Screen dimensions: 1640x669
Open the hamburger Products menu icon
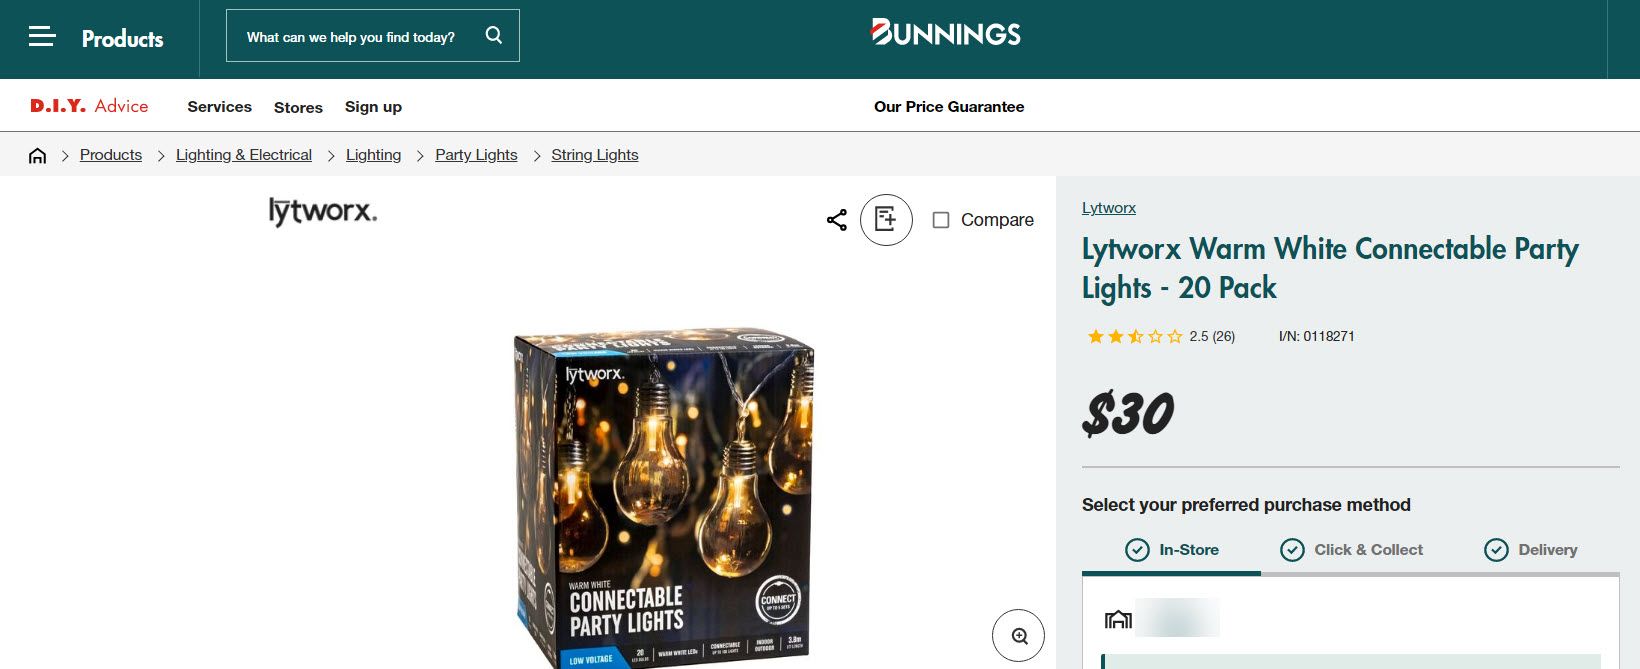pyautogui.click(x=42, y=37)
